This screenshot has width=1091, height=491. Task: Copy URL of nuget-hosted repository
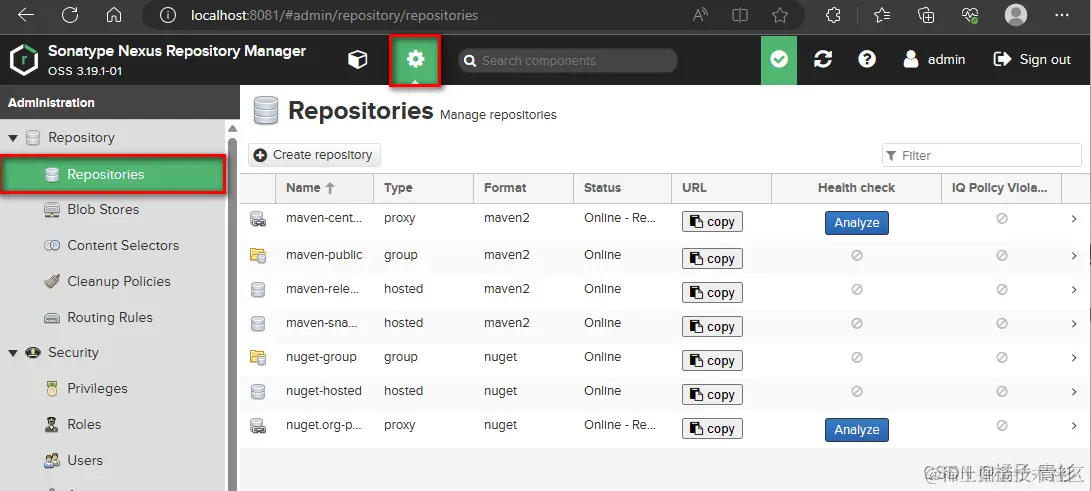click(x=712, y=395)
